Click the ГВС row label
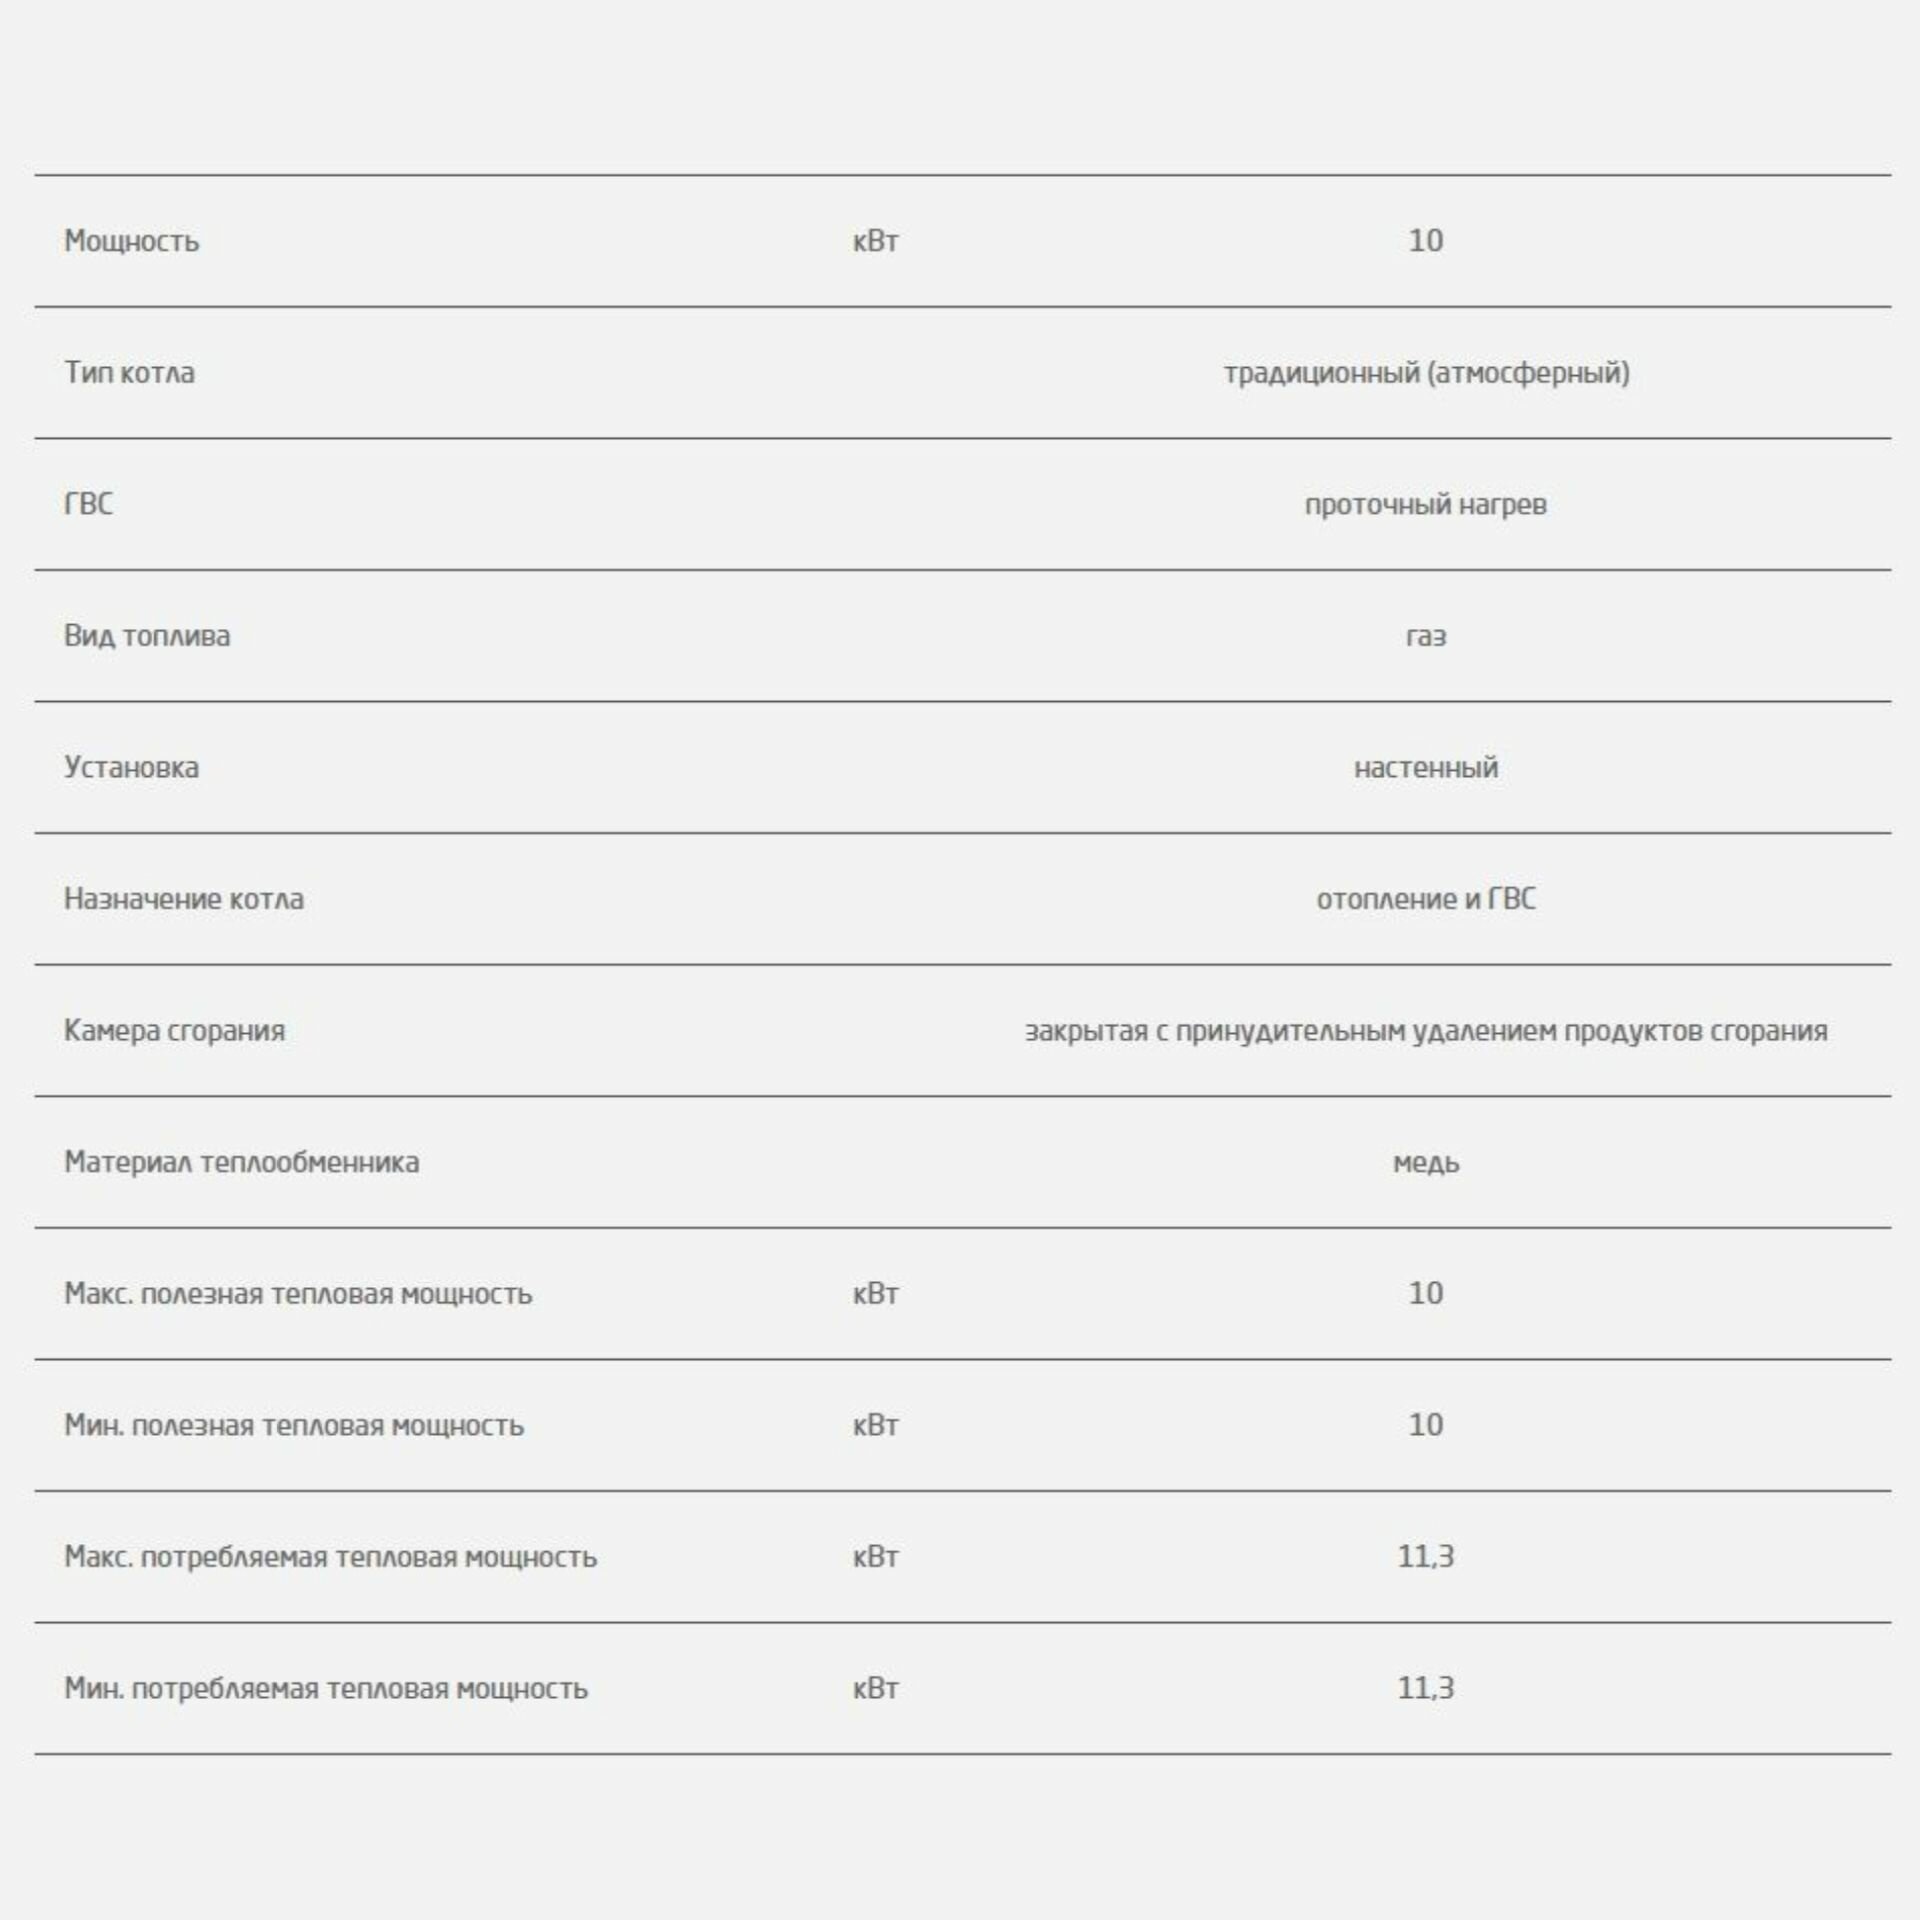Screen dimensions: 1920x1920 (x=88, y=504)
